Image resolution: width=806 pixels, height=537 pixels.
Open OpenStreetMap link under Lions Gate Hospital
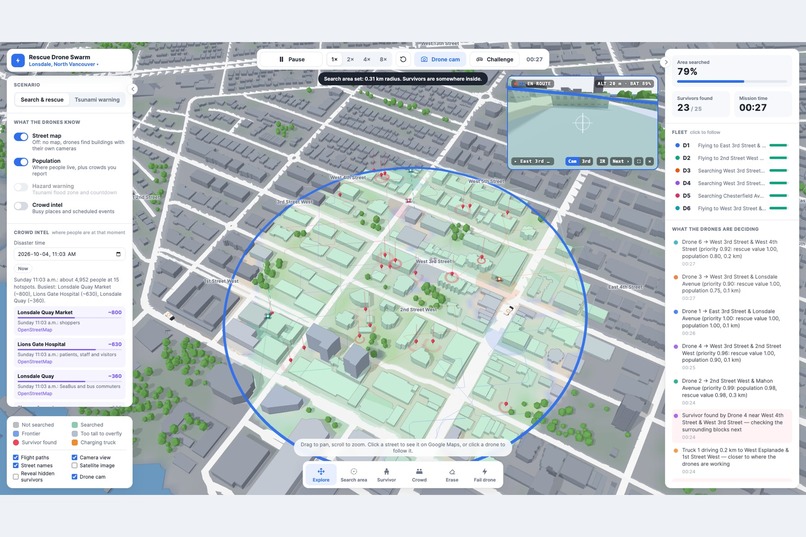[35, 362]
